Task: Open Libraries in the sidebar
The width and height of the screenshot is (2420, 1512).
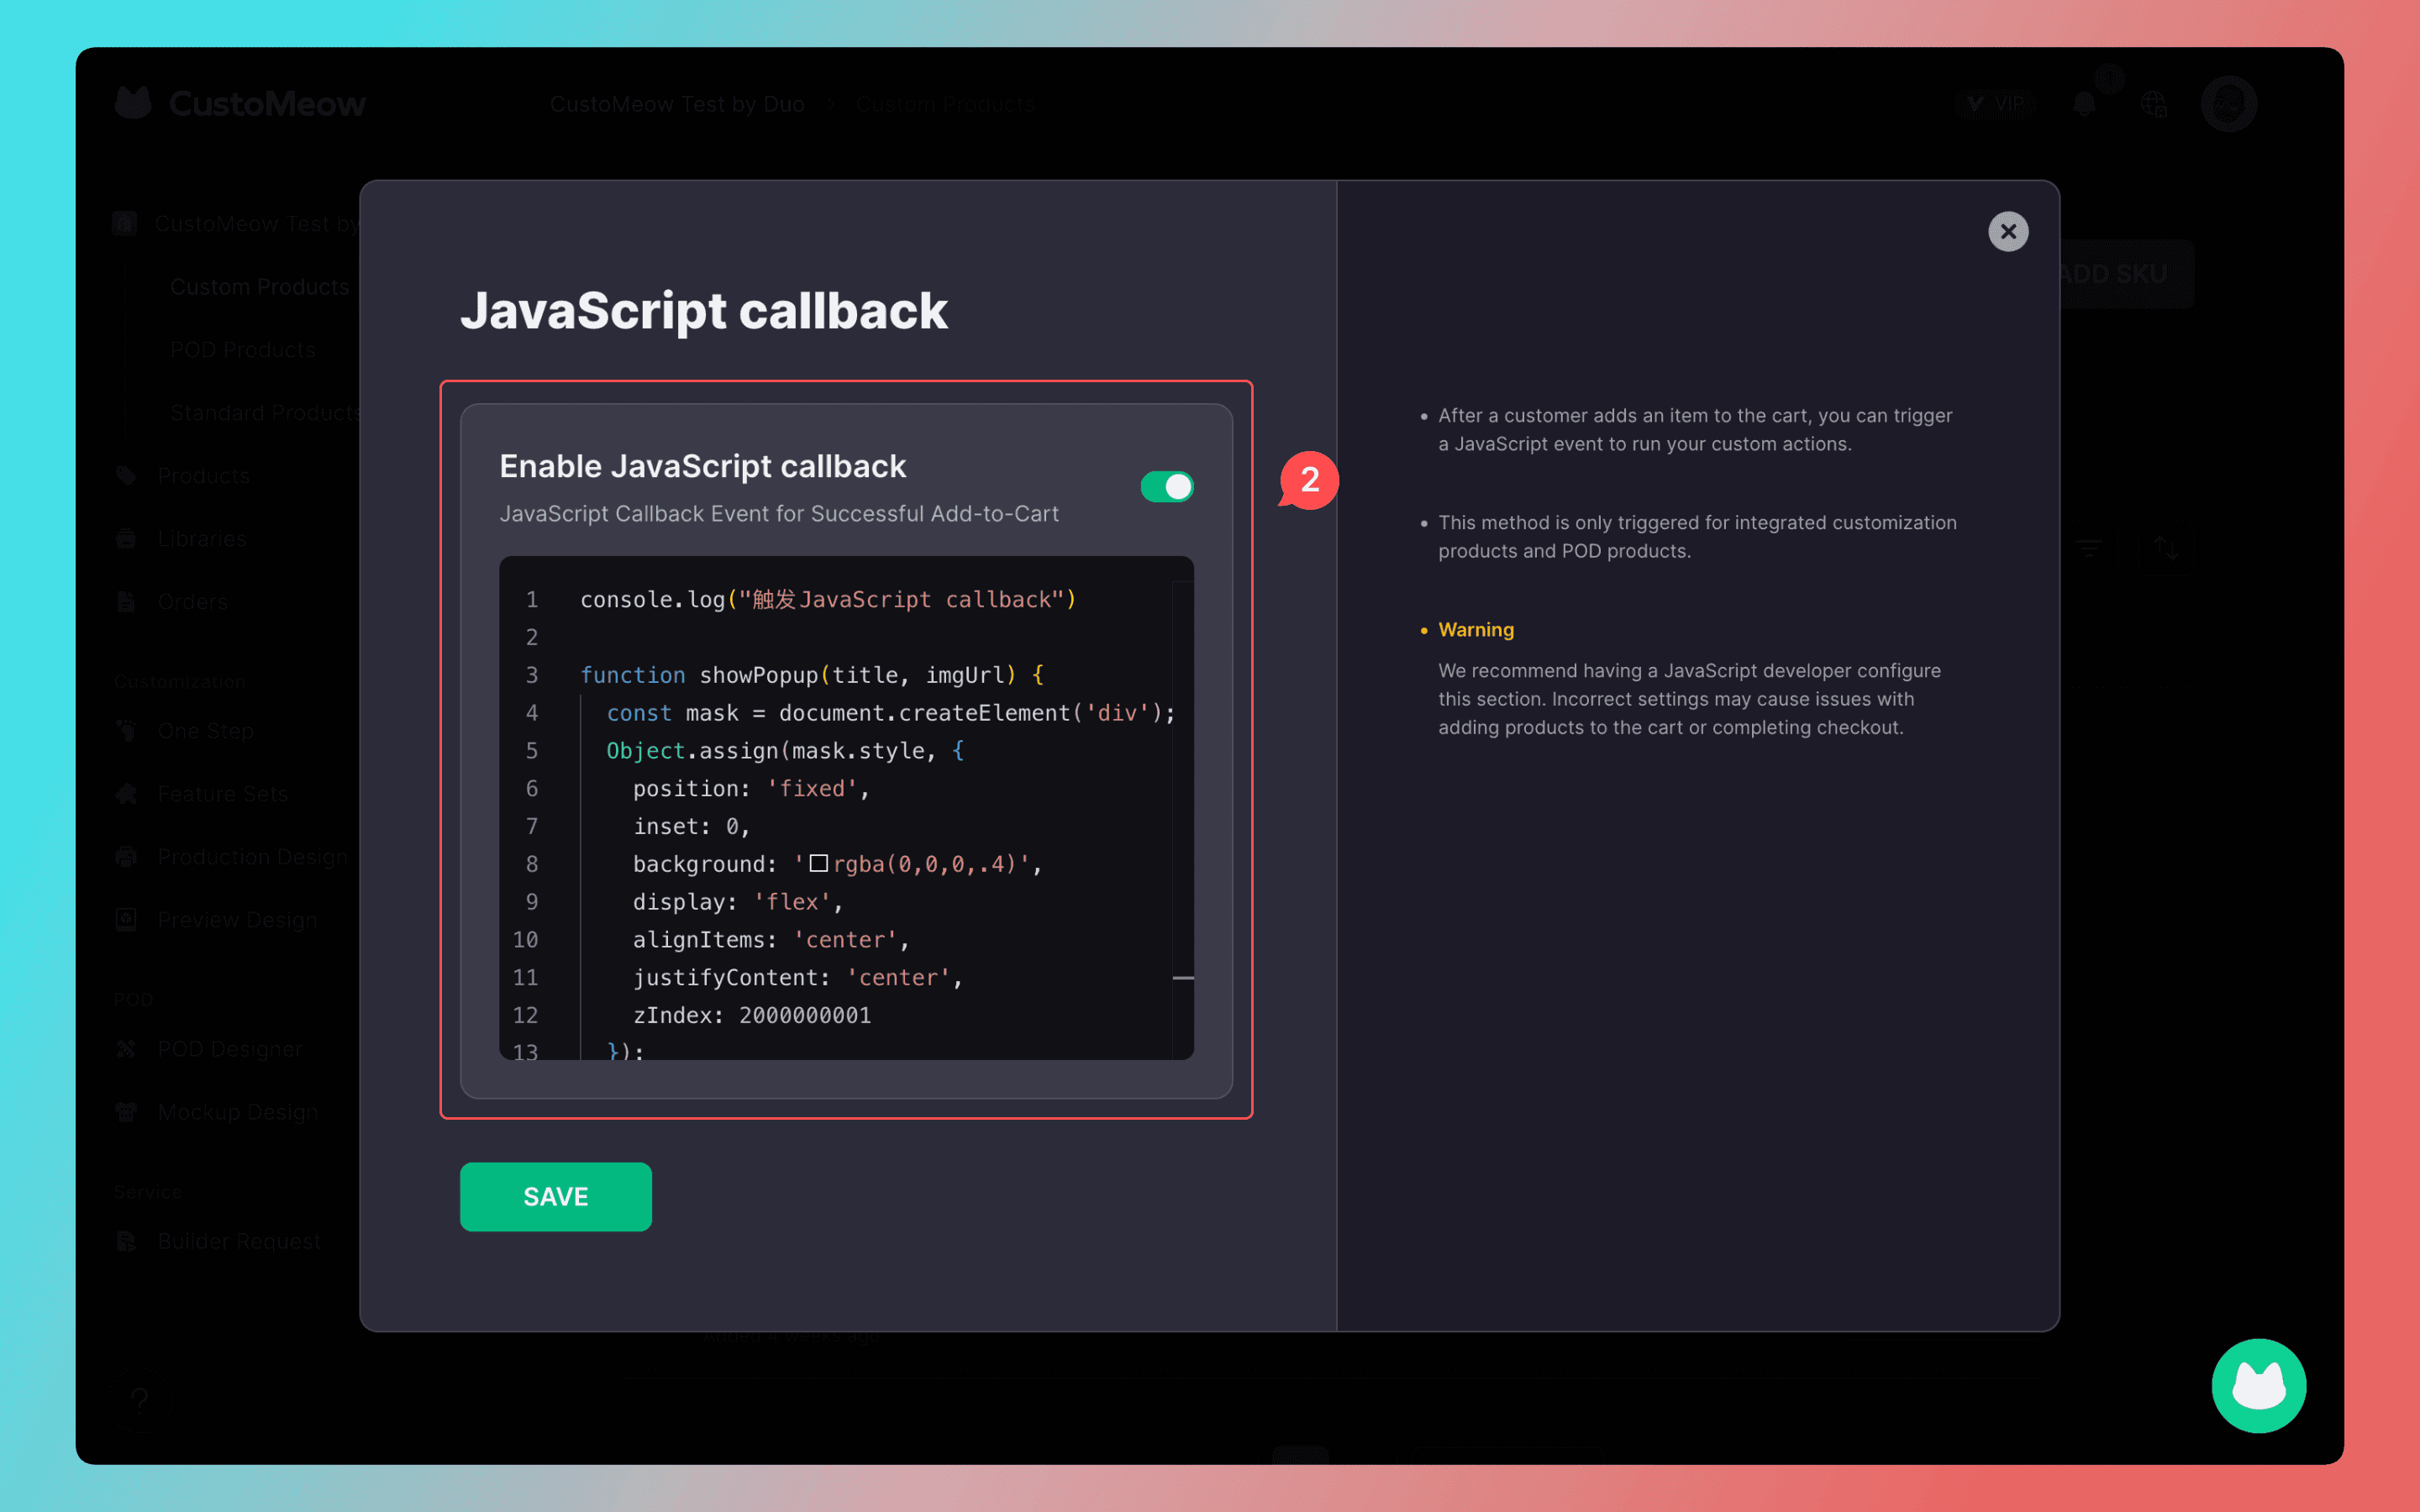Action: pos(201,539)
